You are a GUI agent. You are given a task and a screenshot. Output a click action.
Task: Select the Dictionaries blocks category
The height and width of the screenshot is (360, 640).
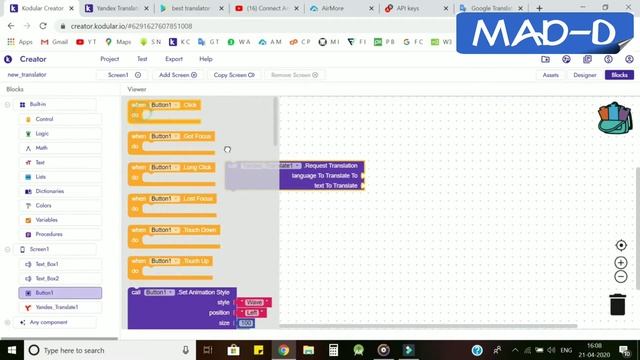pyautogui.click(x=60, y=191)
